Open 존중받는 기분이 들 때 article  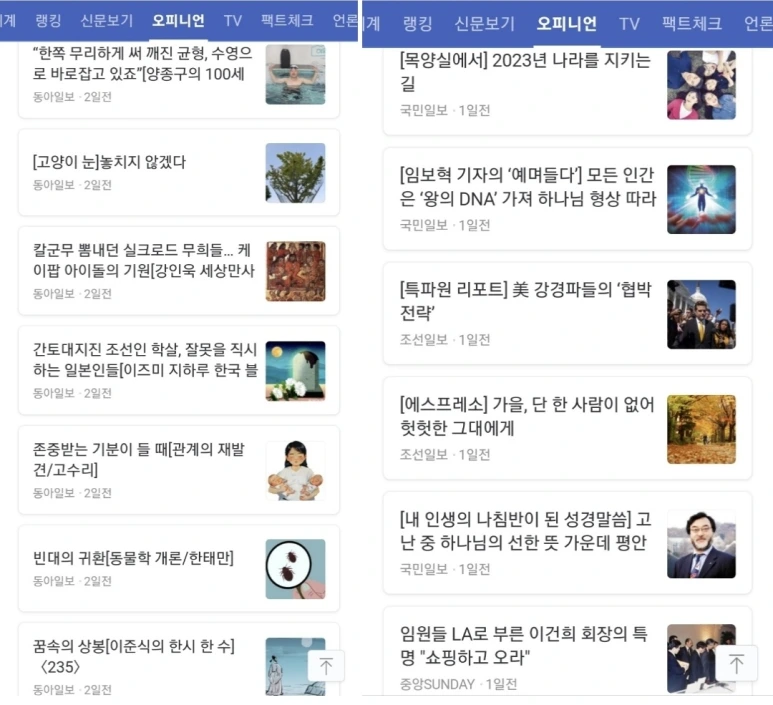point(178,470)
